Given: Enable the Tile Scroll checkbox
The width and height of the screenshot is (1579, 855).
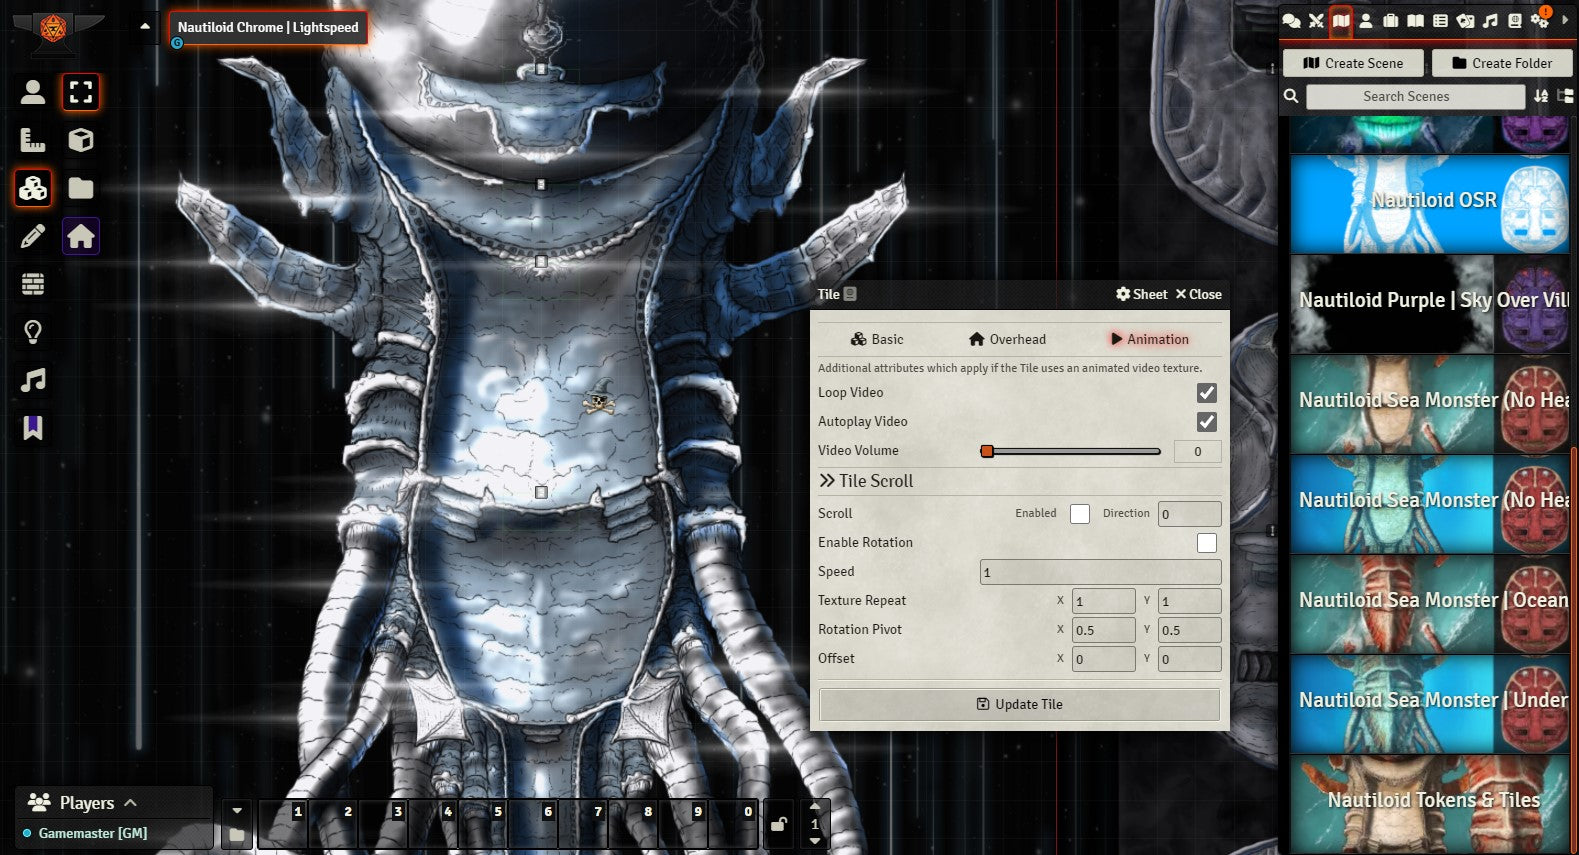Looking at the screenshot, I should click(x=1080, y=514).
